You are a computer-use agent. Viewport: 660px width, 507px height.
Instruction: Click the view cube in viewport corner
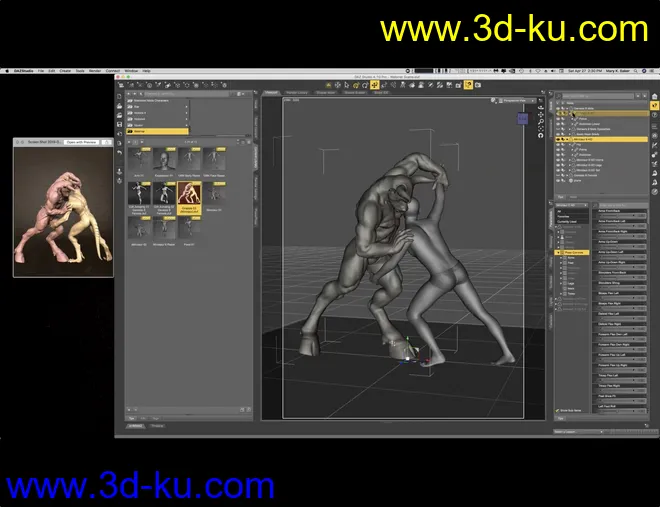pyautogui.click(x=521, y=119)
